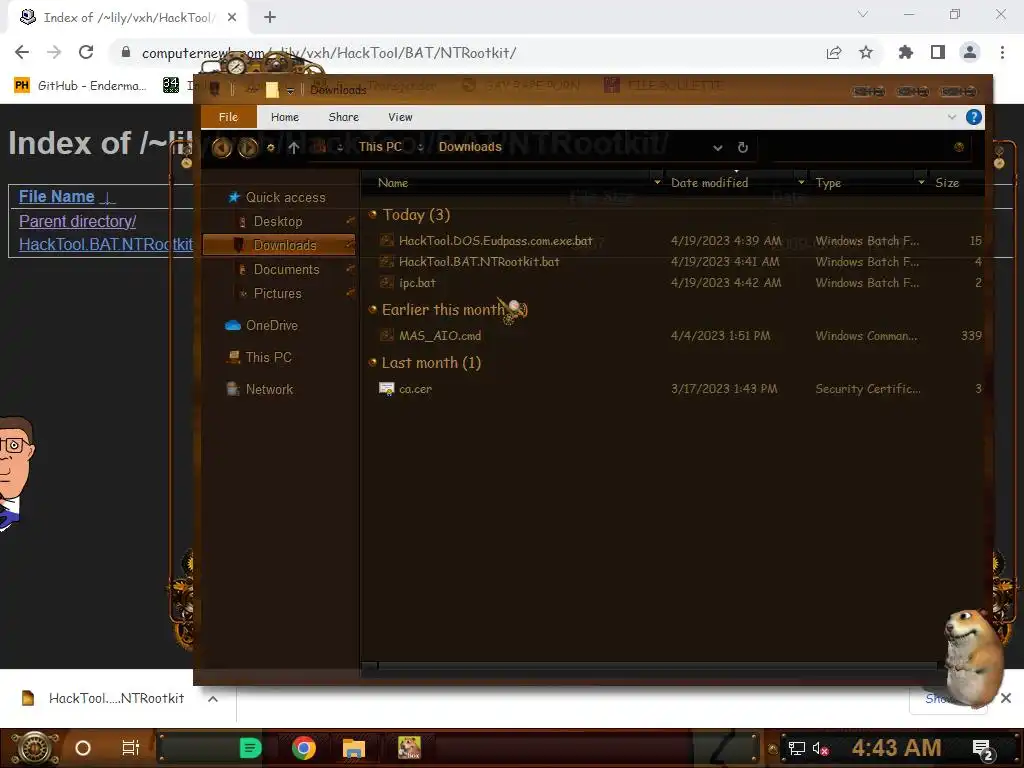The height and width of the screenshot is (768, 1024).
Task: Sort by Type column header
Action: point(828,183)
